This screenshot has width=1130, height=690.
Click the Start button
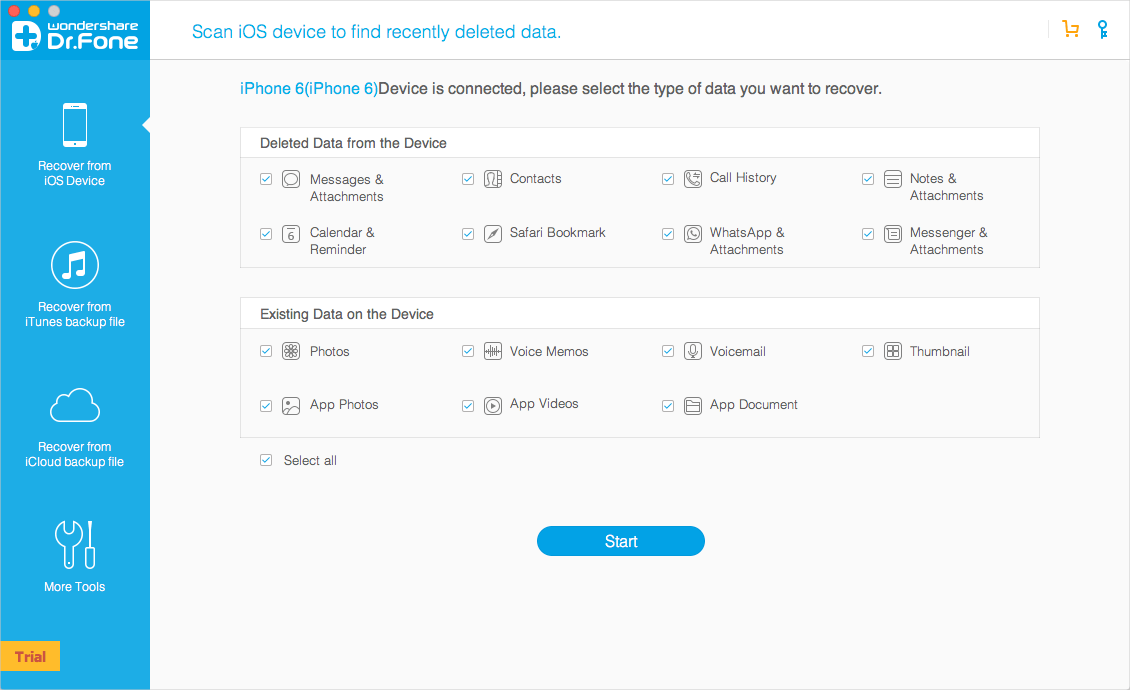[620, 541]
